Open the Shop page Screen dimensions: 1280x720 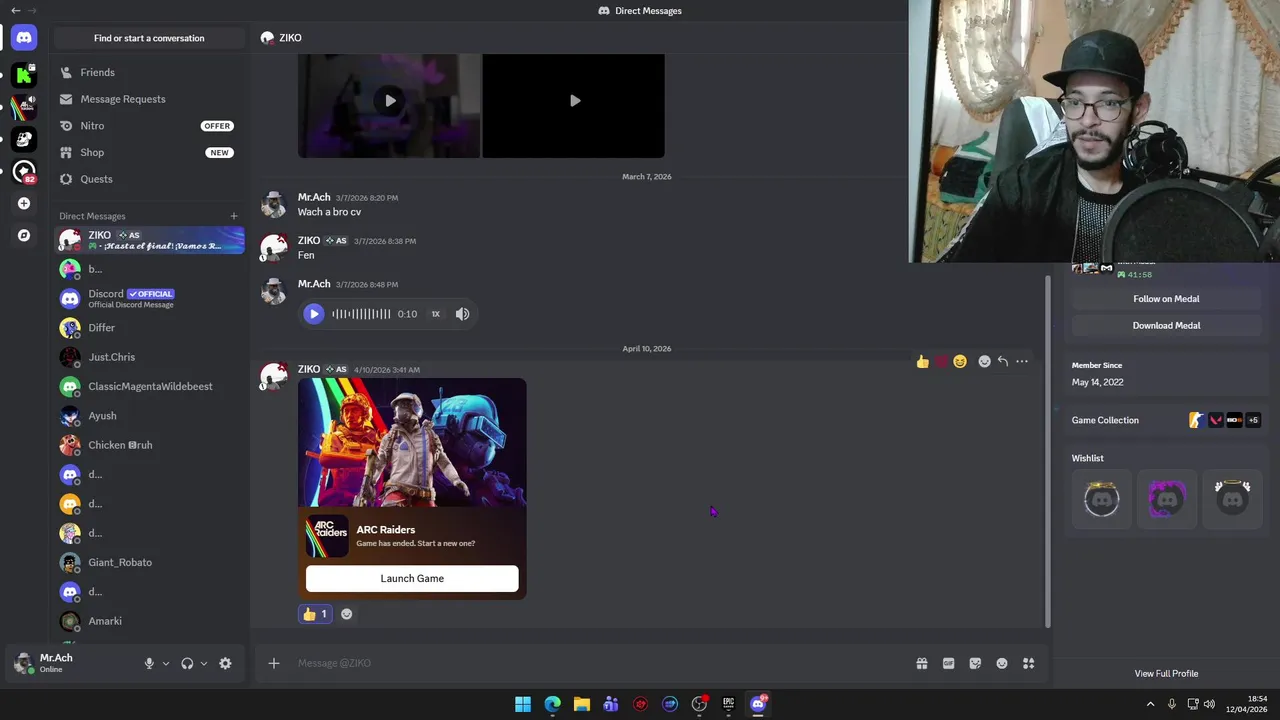coord(149,152)
